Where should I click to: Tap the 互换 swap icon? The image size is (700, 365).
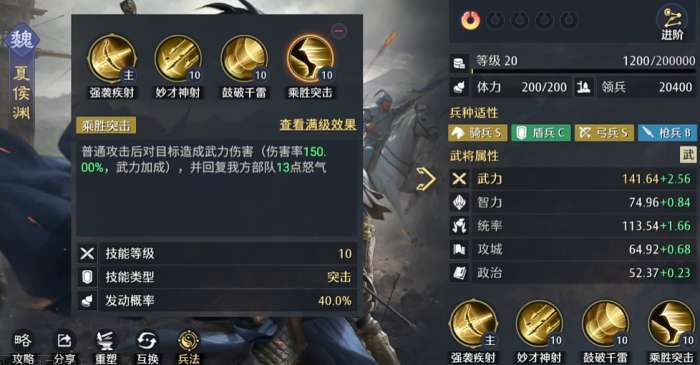pyautogui.click(x=147, y=347)
